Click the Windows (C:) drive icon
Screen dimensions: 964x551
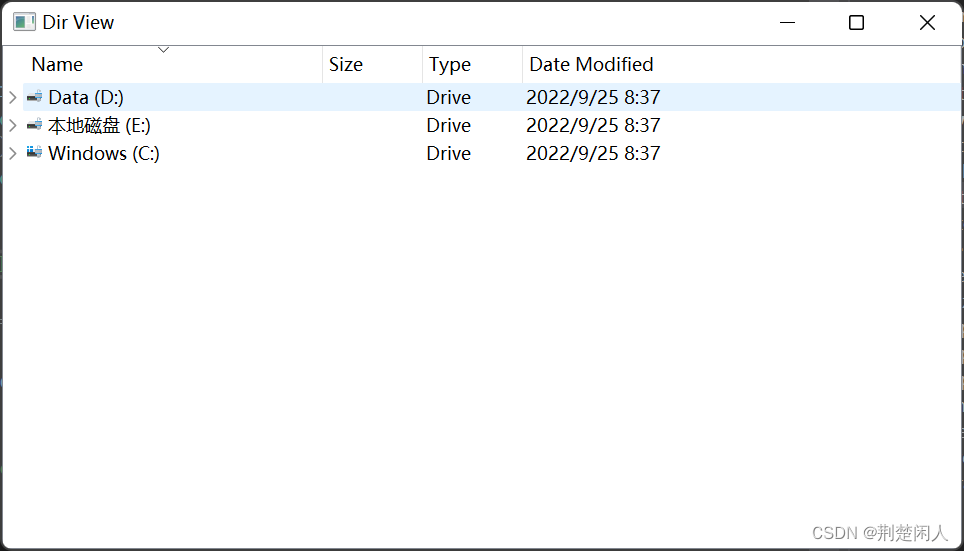pyautogui.click(x=34, y=152)
